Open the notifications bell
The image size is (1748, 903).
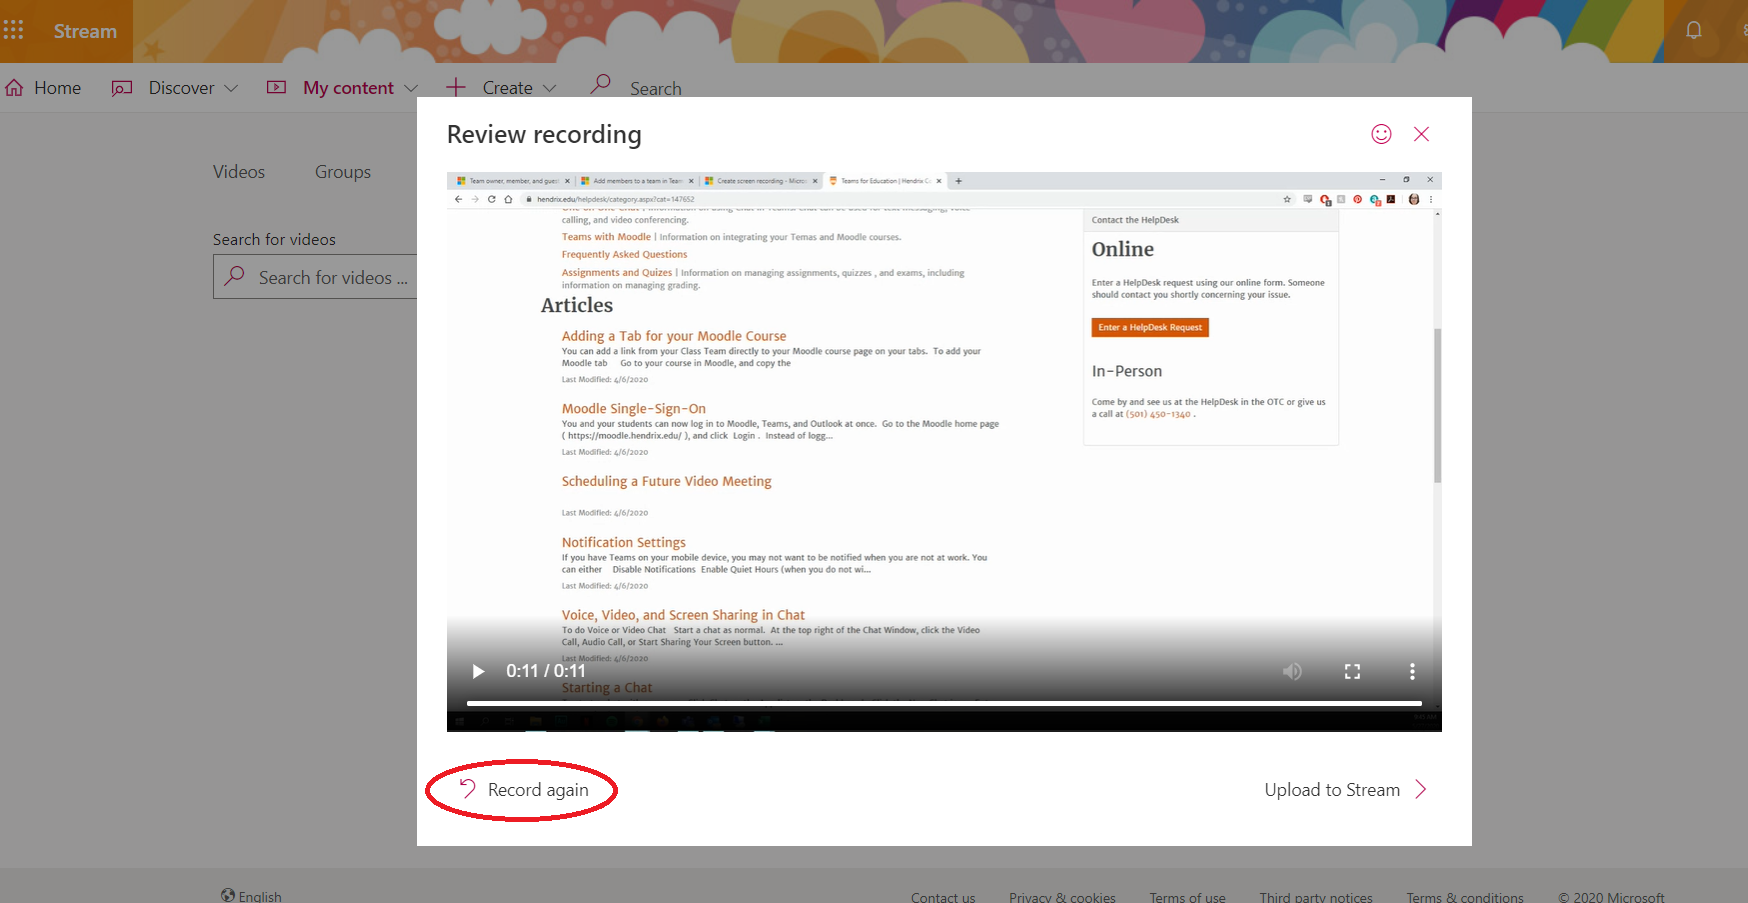(1693, 30)
